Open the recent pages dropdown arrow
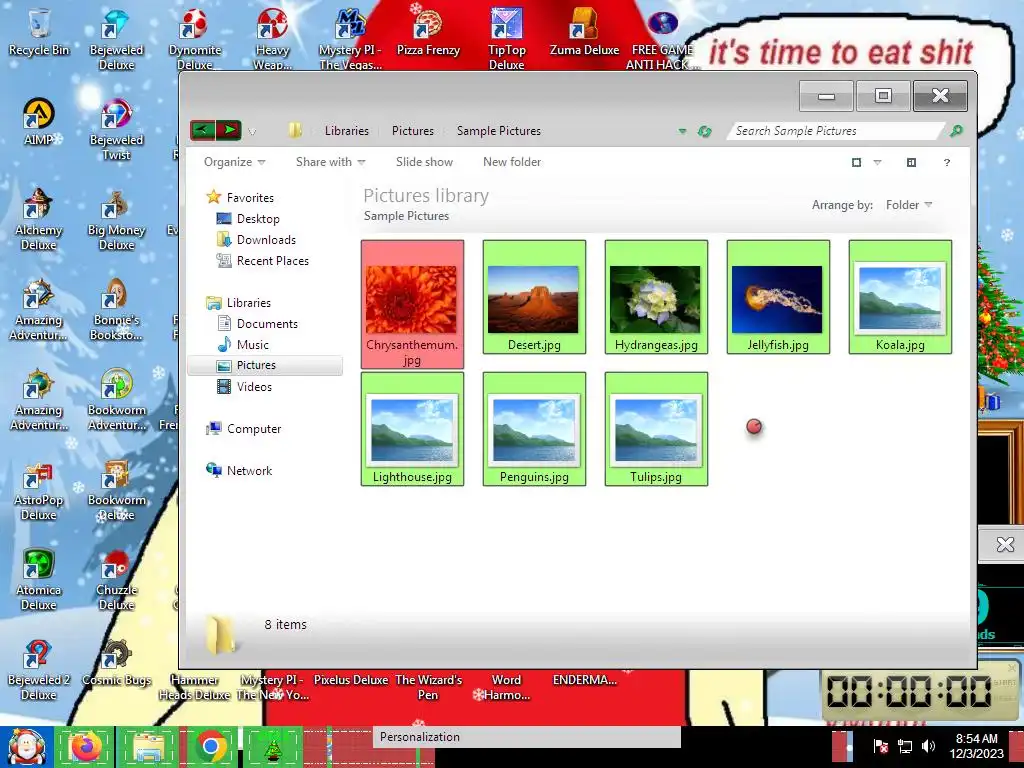This screenshot has height=768, width=1024. pyautogui.click(x=252, y=131)
